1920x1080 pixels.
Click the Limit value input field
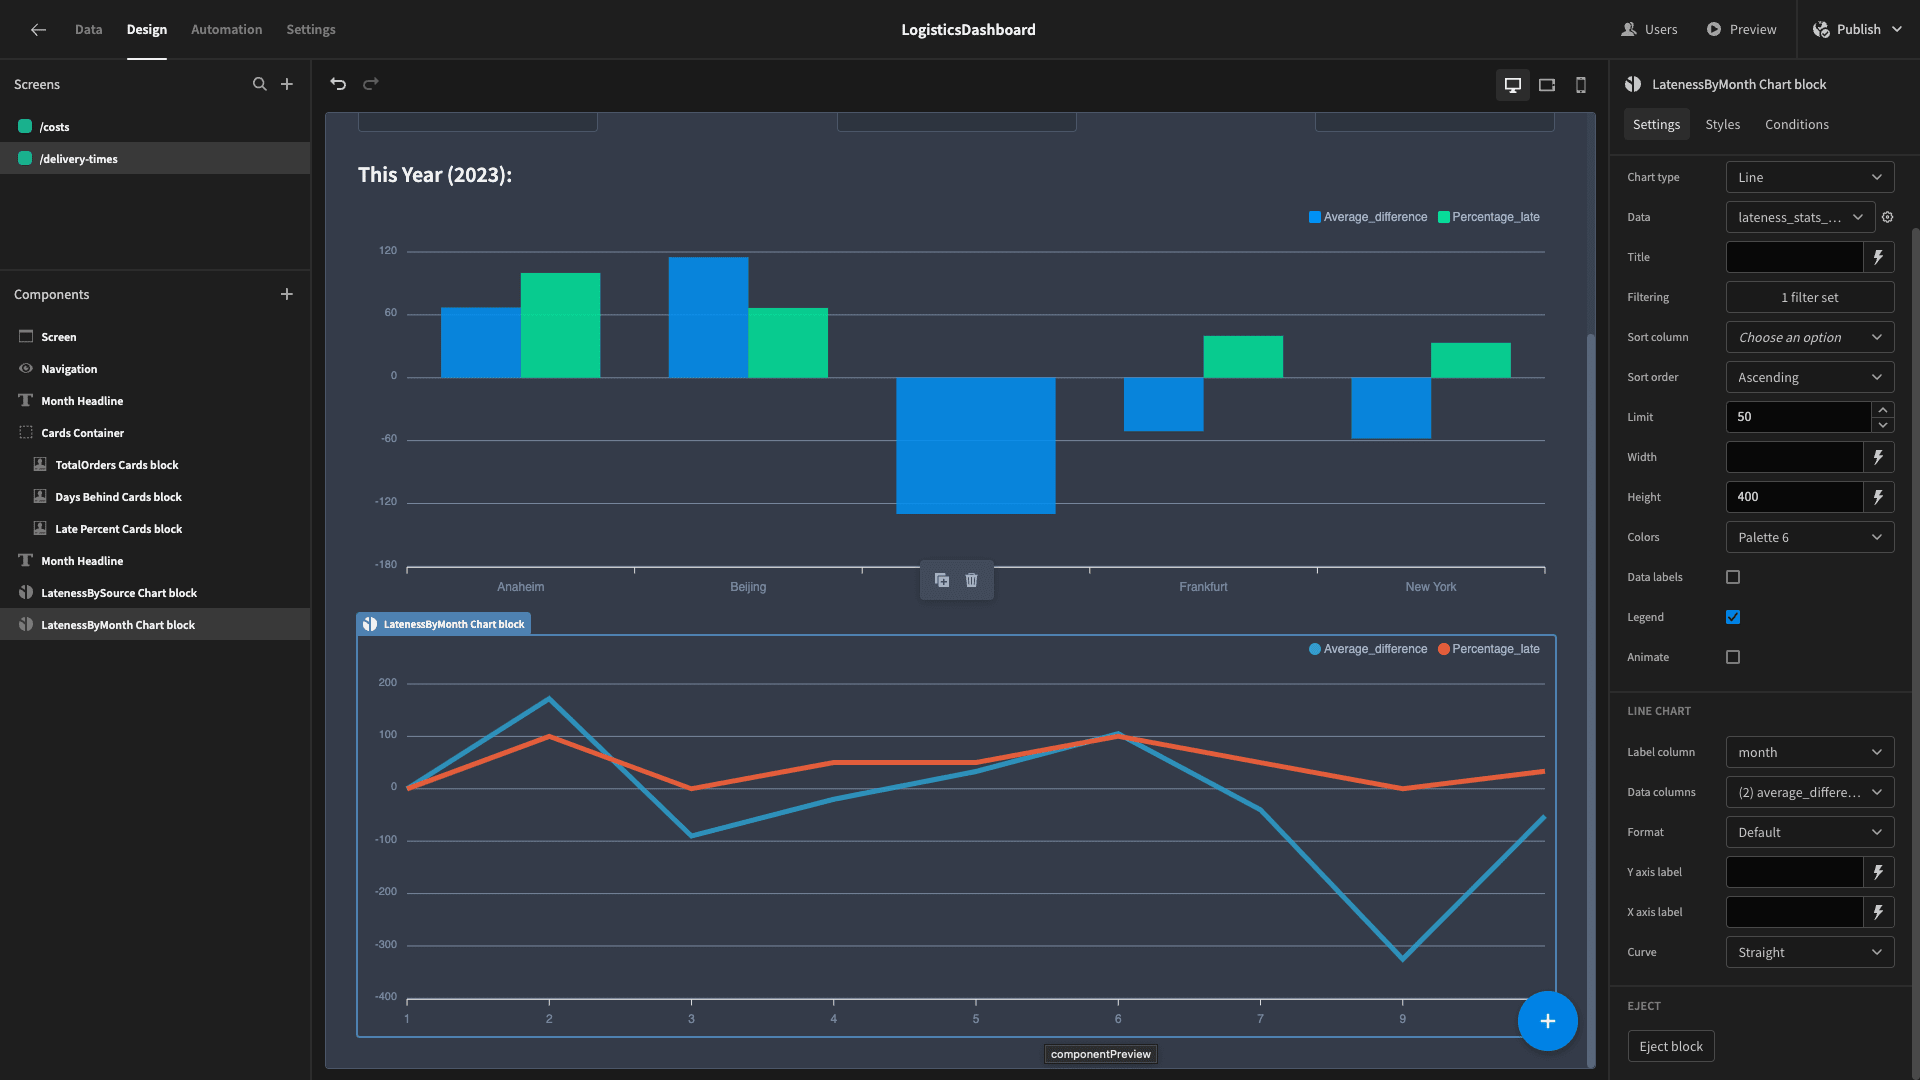pos(1798,417)
